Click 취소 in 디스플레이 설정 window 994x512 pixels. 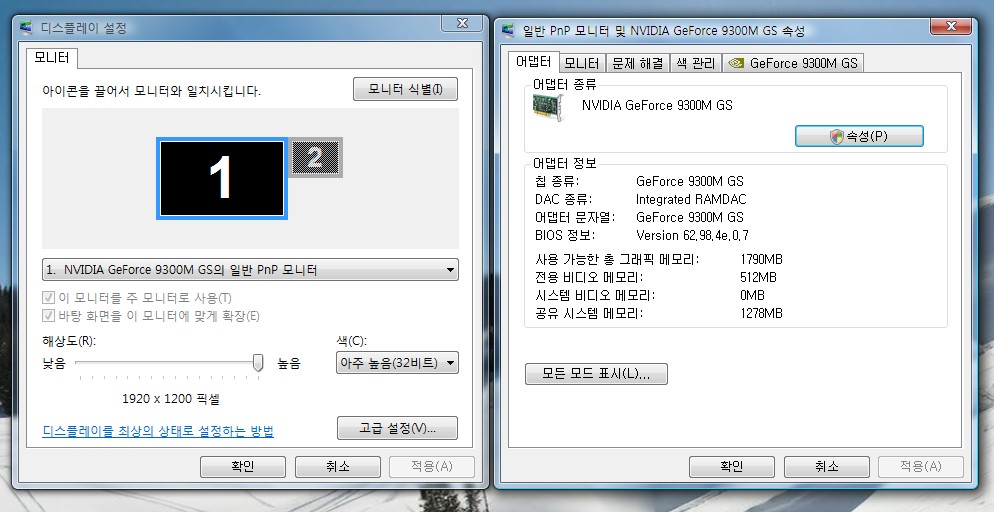coord(338,467)
